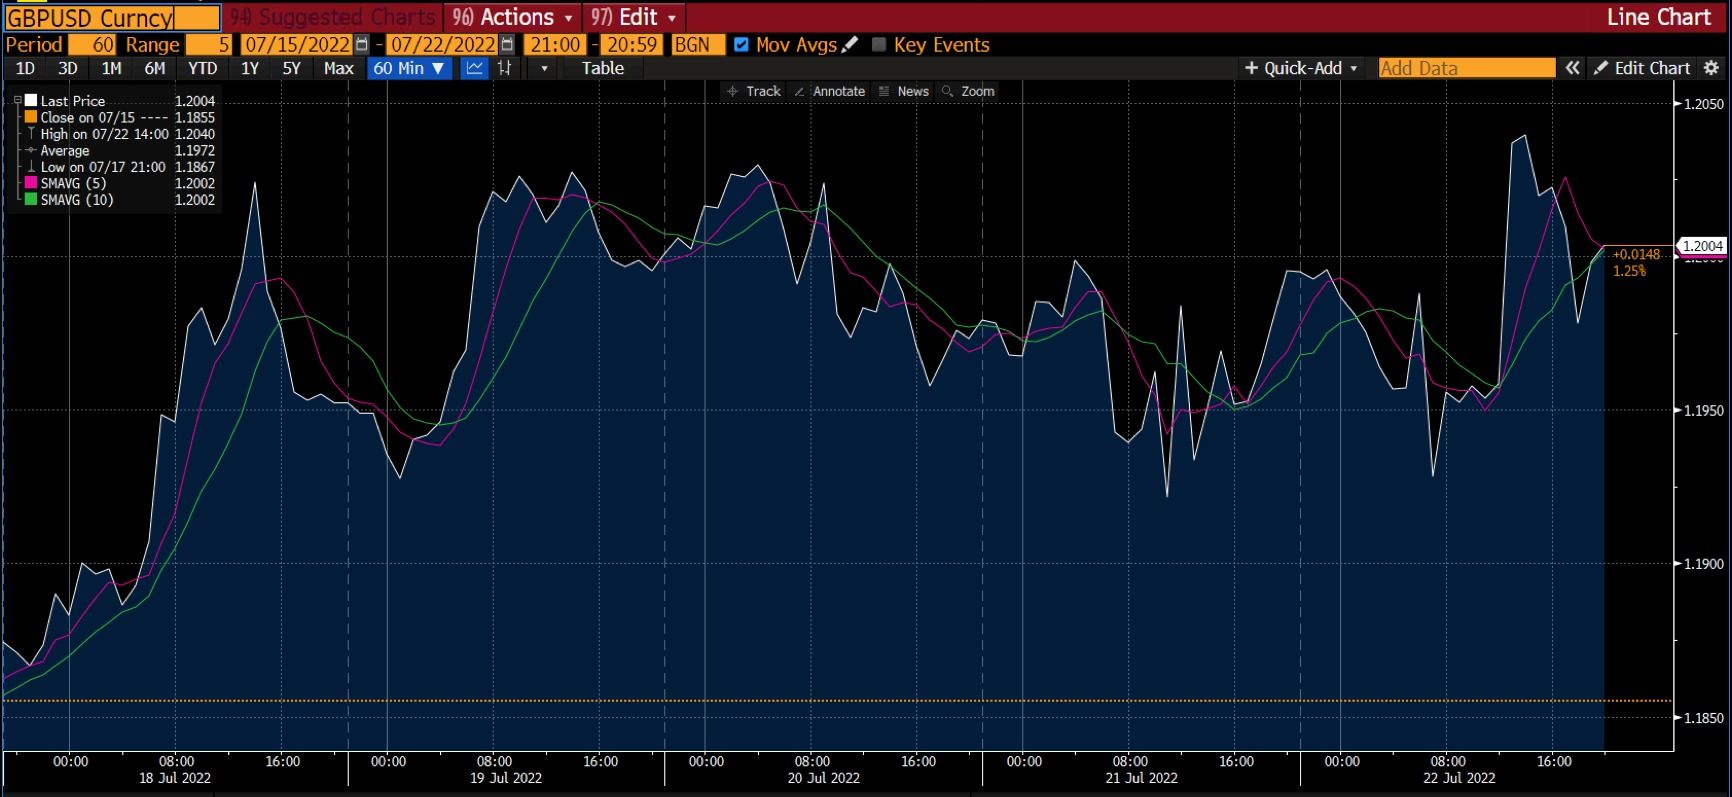This screenshot has height=797, width=1732.
Task: Click the magenta SMAVG (5) swatch
Action: (x=31, y=183)
